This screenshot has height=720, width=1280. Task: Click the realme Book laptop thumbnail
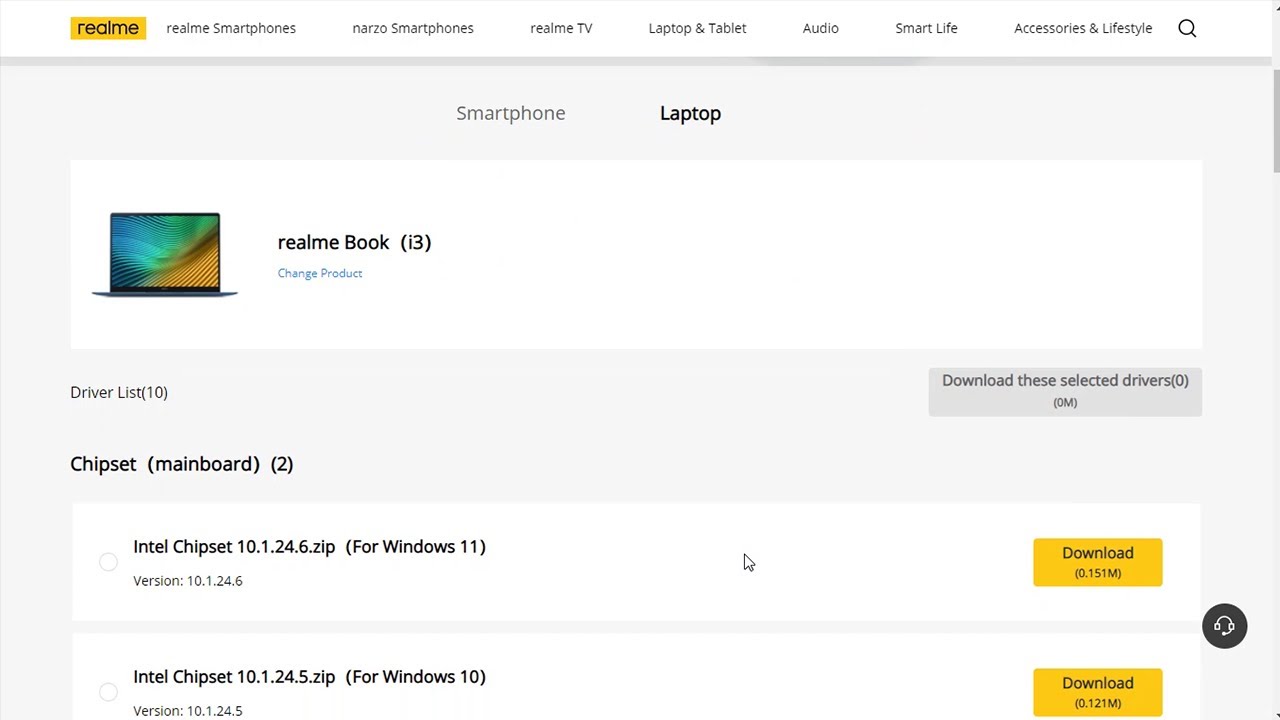pyautogui.click(x=165, y=254)
